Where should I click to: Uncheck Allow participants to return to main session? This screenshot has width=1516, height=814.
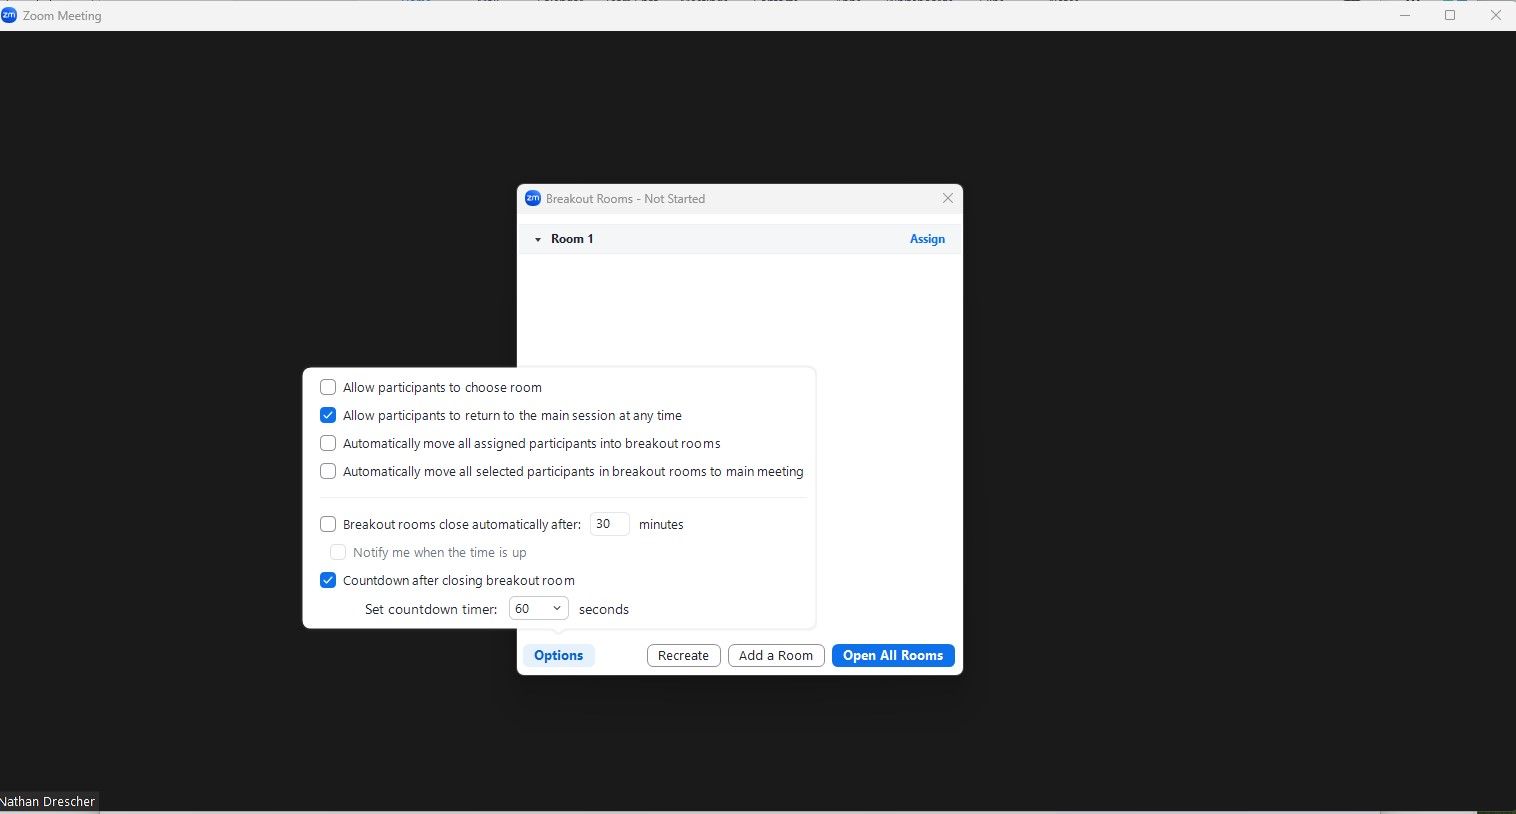[328, 415]
